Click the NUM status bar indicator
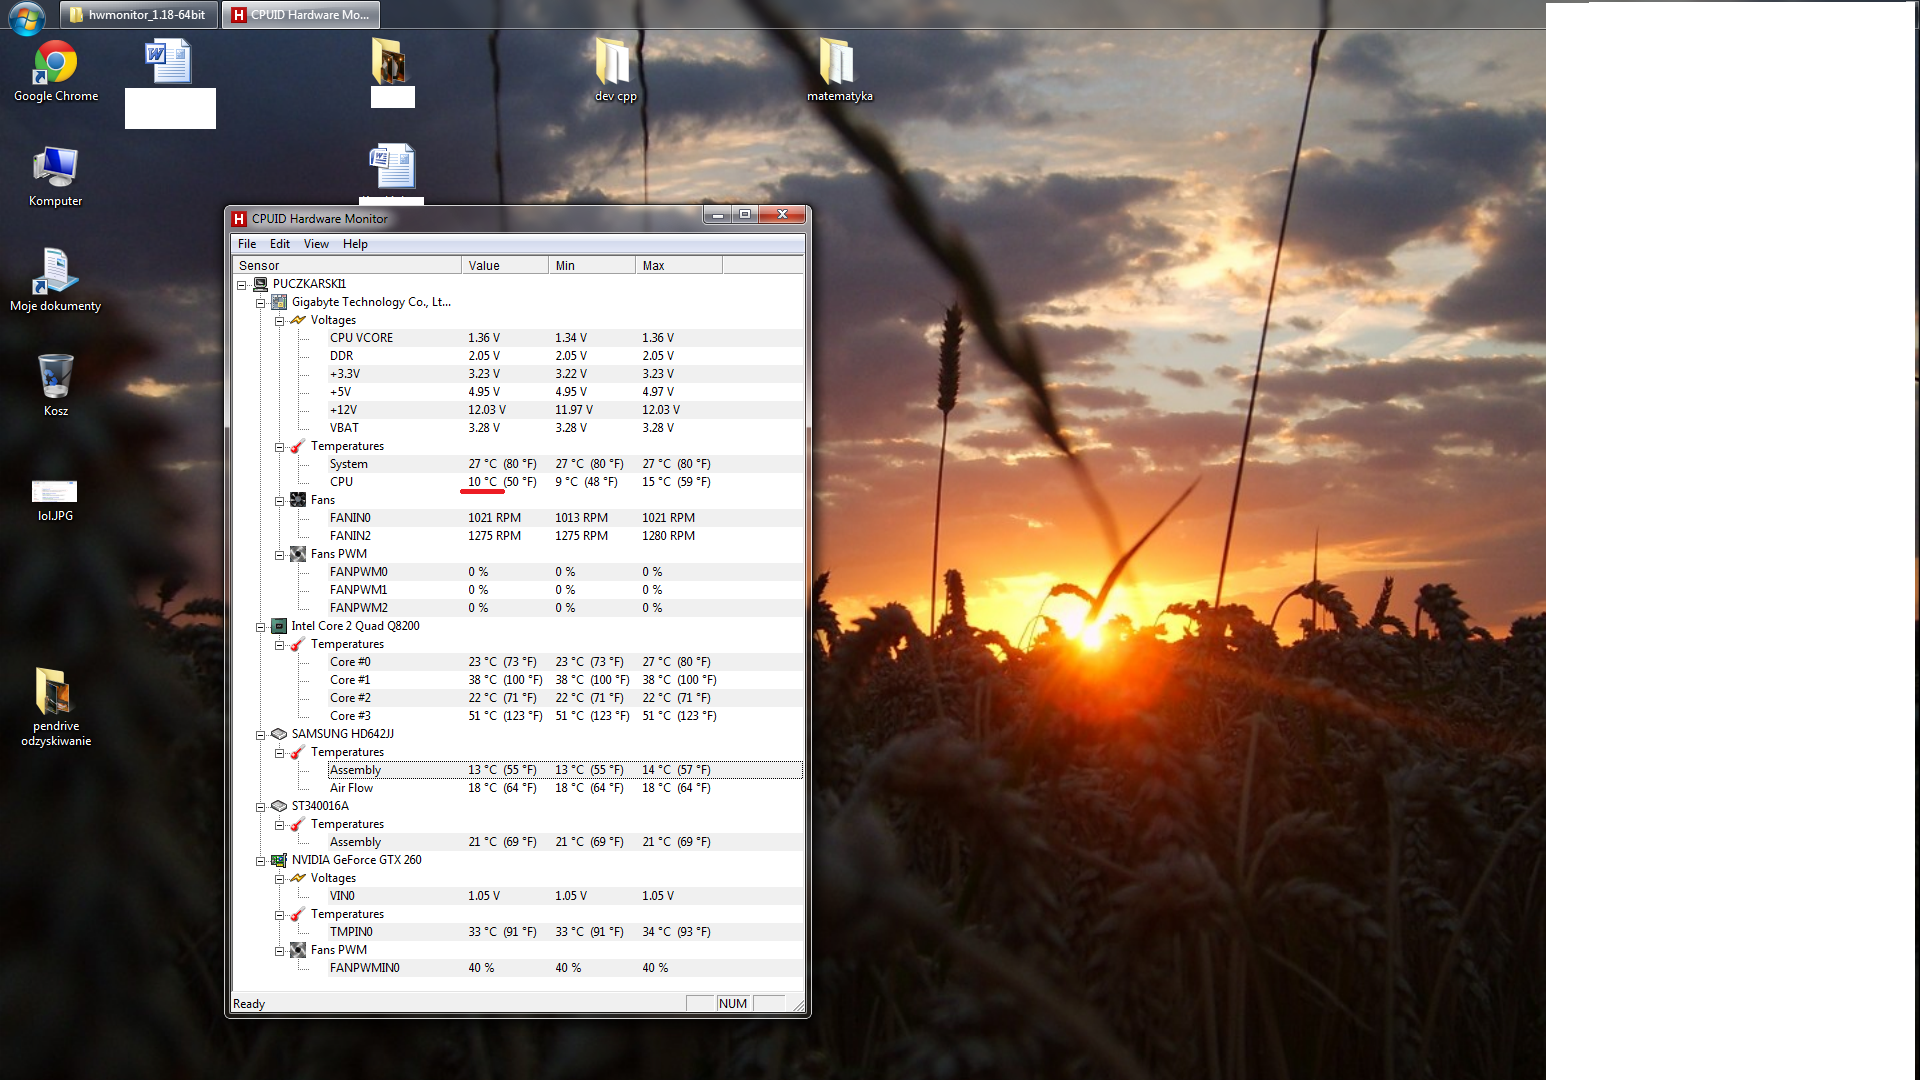Viewport: 1920px width, 1080px height. (x=733, y=1004)
